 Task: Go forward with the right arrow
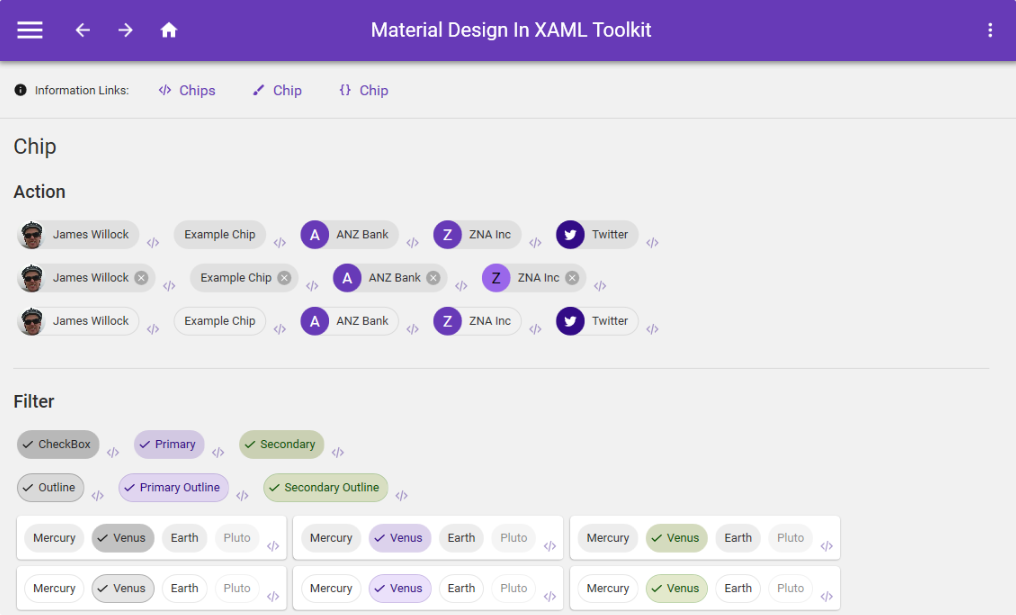point(125,30)
